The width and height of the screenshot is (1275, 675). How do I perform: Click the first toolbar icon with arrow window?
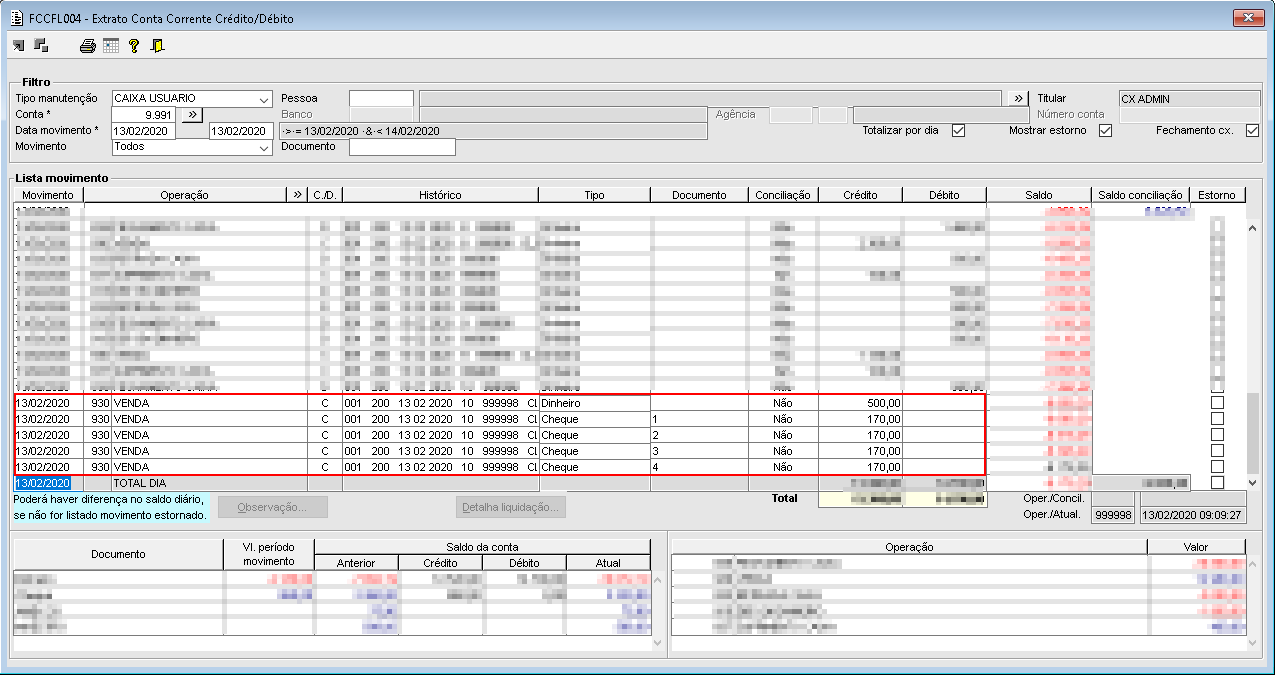19,45
